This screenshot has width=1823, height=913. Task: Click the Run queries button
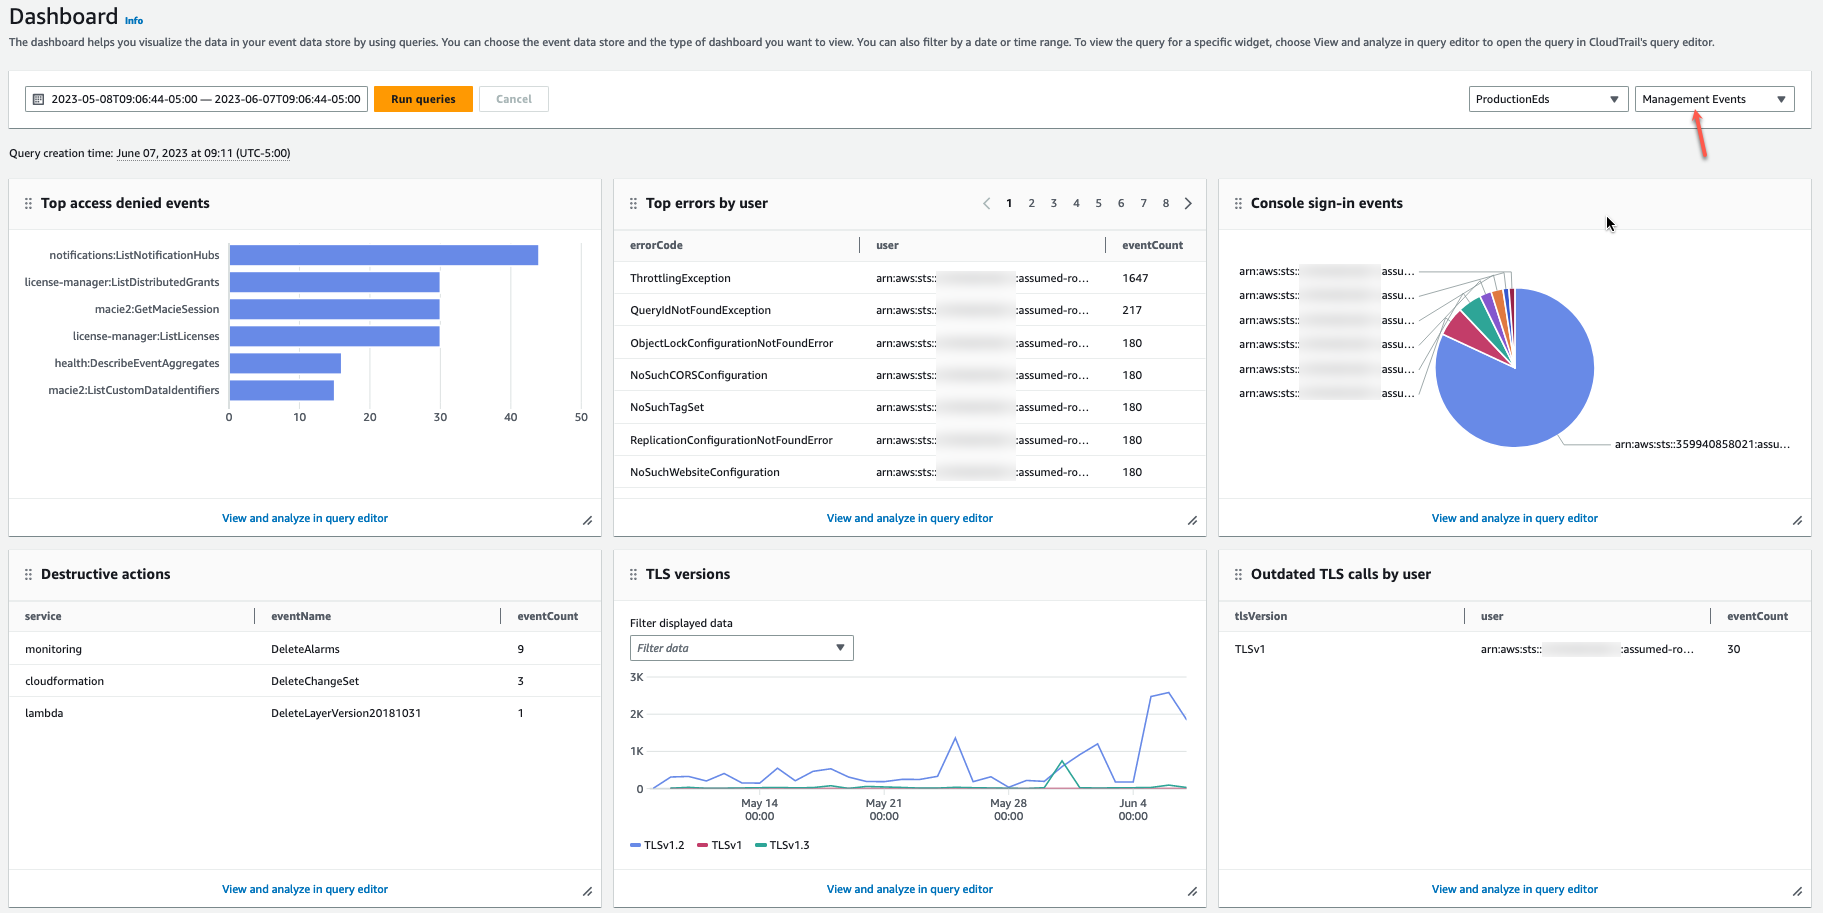pos(423,98)
